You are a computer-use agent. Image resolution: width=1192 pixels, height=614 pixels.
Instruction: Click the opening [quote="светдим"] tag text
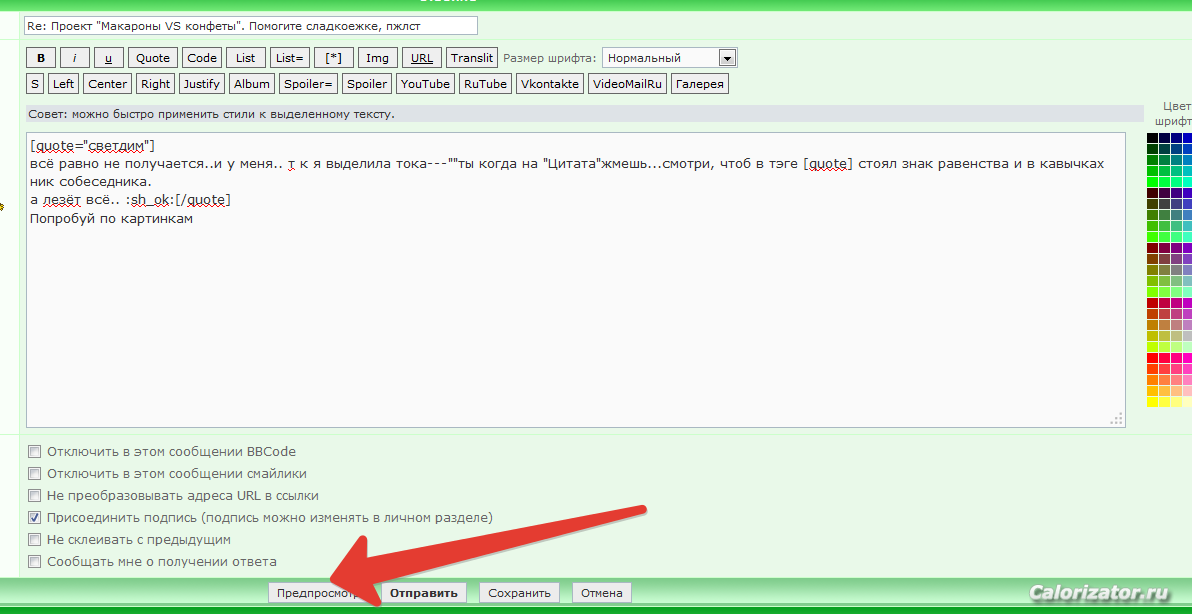coord(93,145)
